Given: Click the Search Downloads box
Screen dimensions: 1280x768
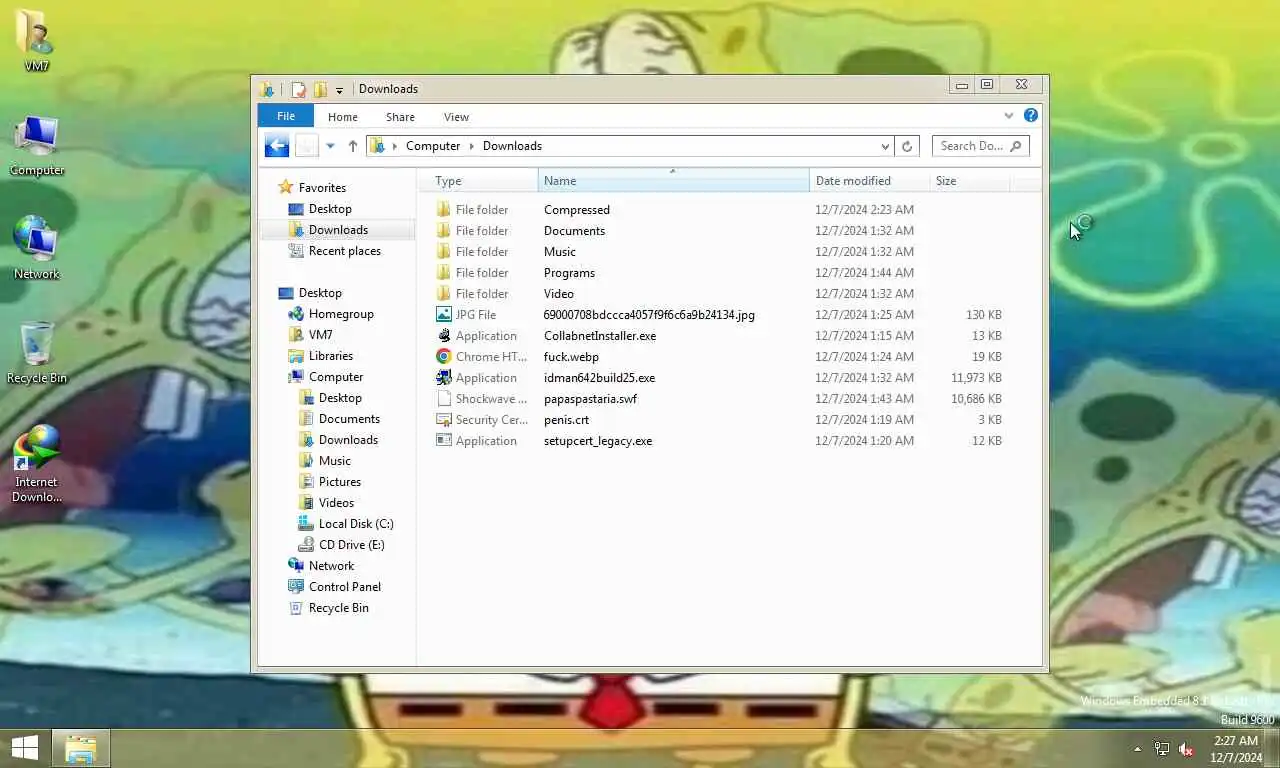Looking at the screenshot, I should pos(980,146).
